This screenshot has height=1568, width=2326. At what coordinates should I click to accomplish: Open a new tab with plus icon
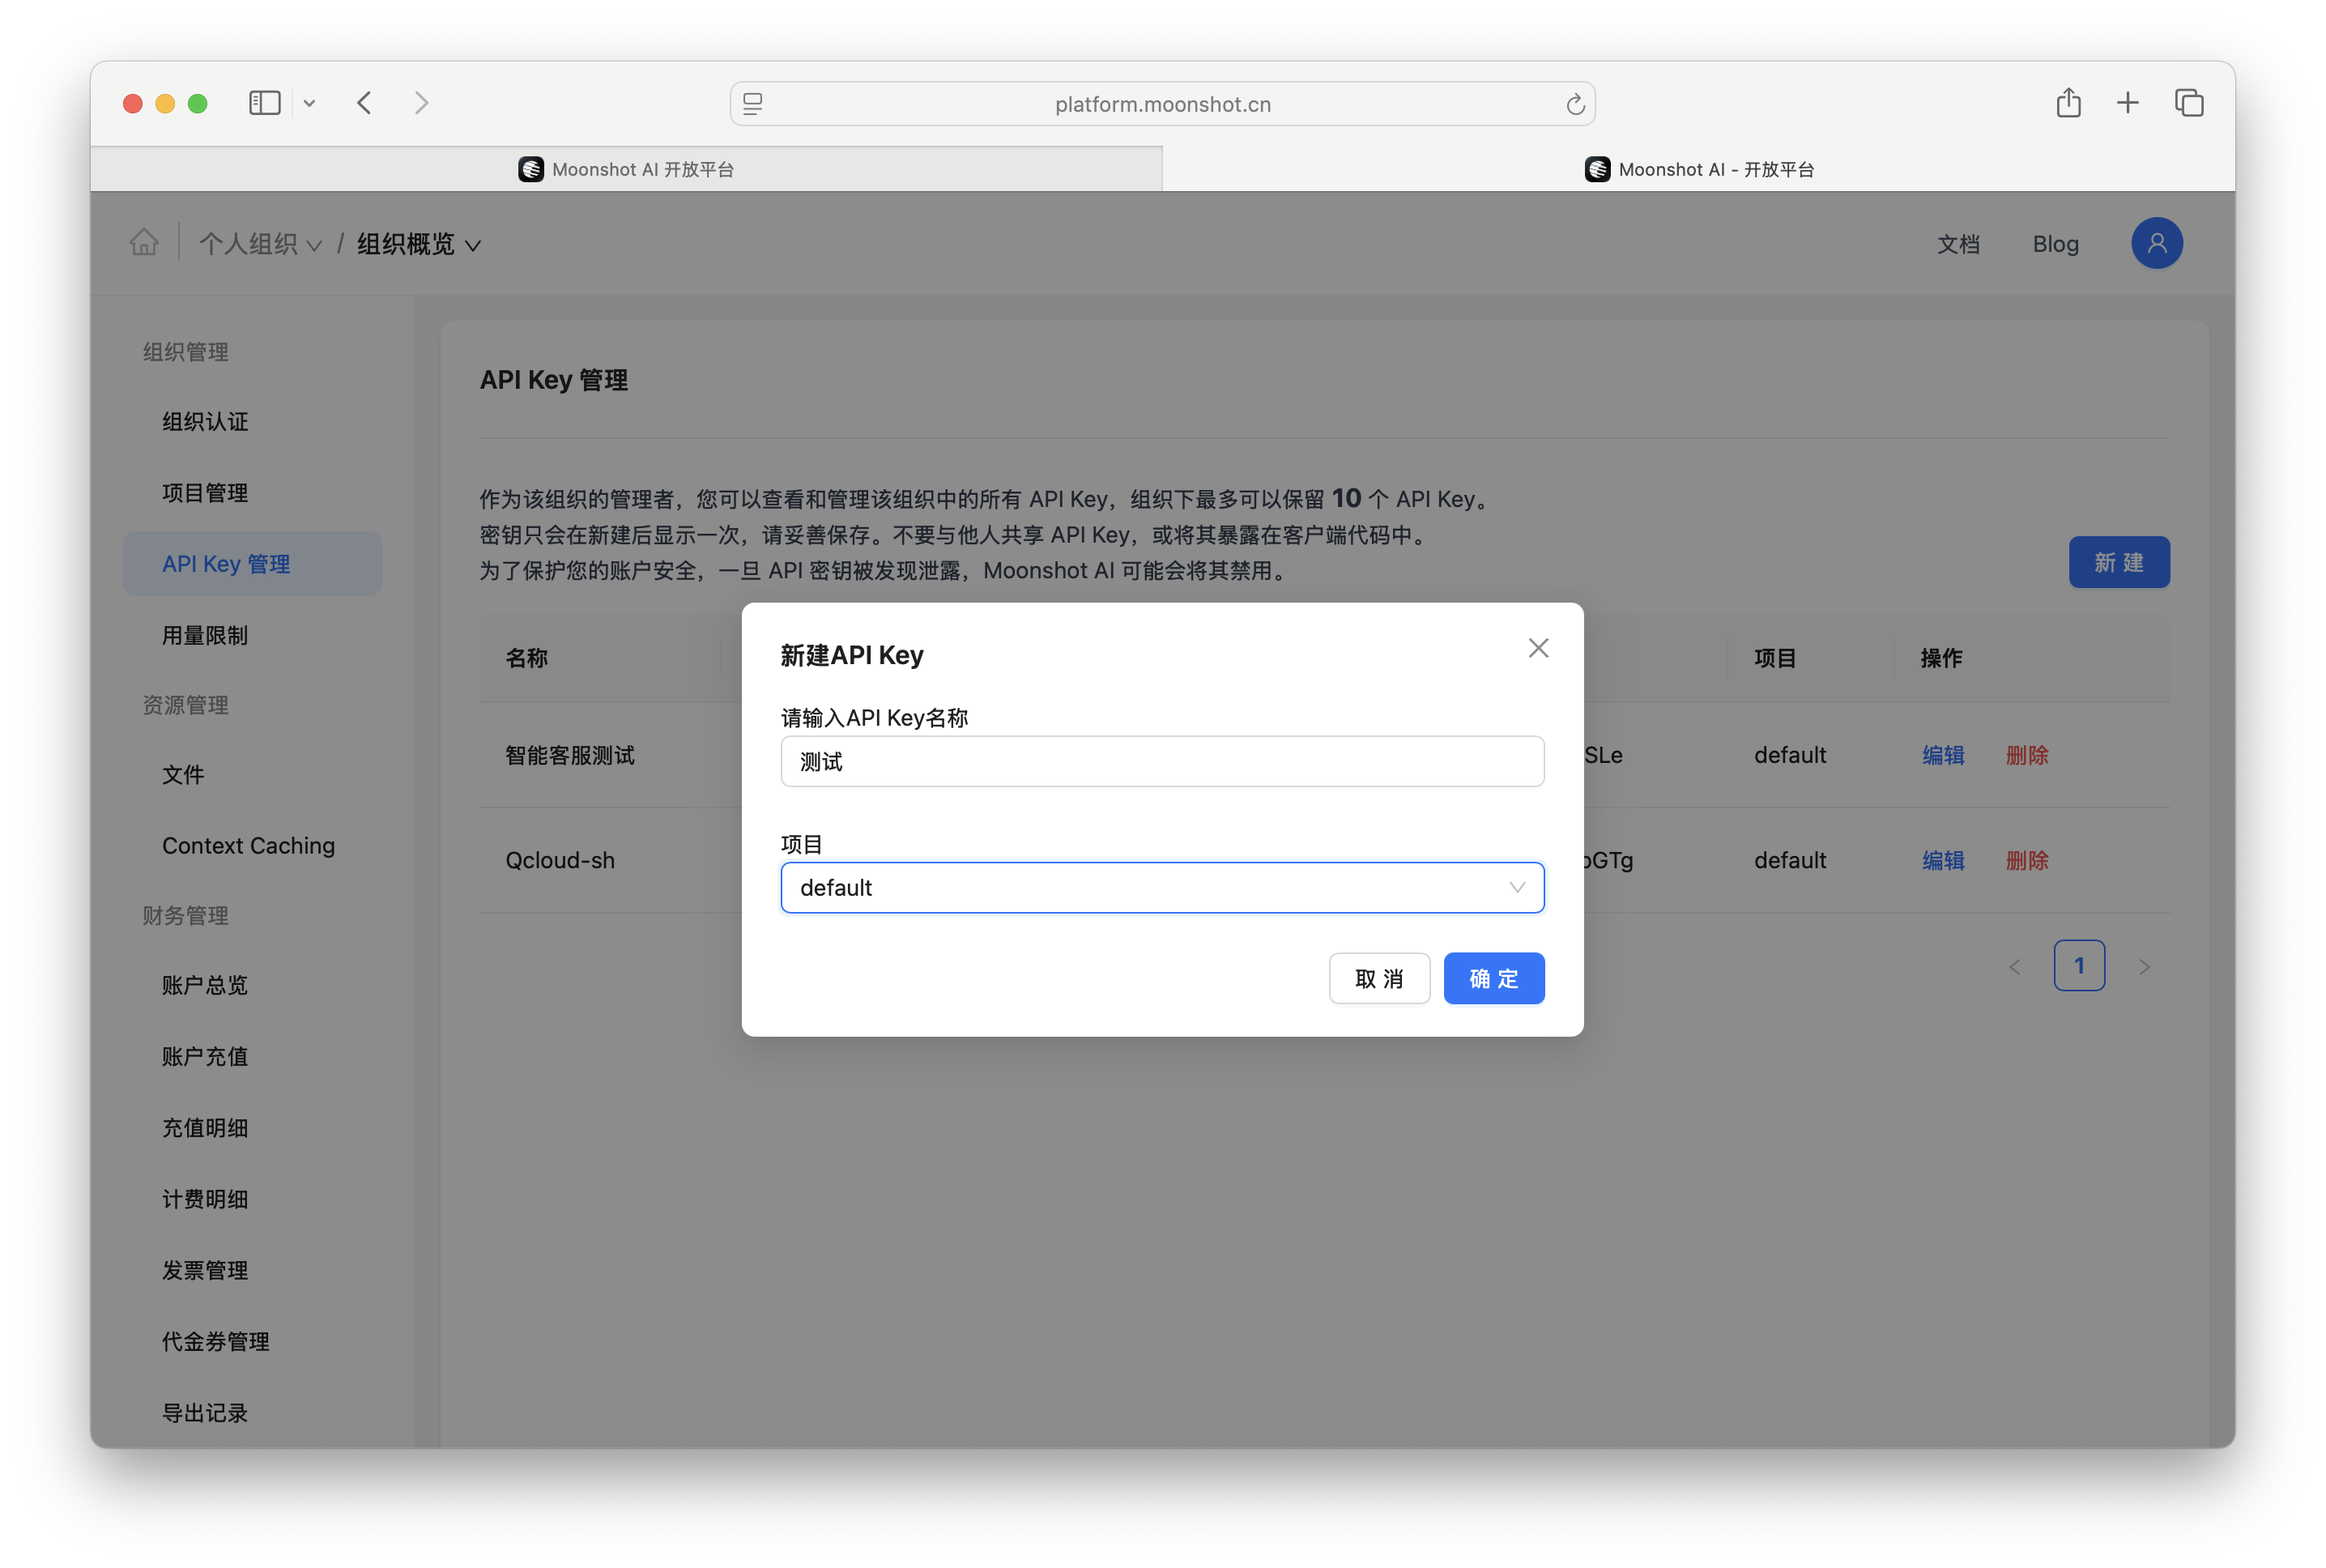pyautogui.click(x=2127, y=103)
